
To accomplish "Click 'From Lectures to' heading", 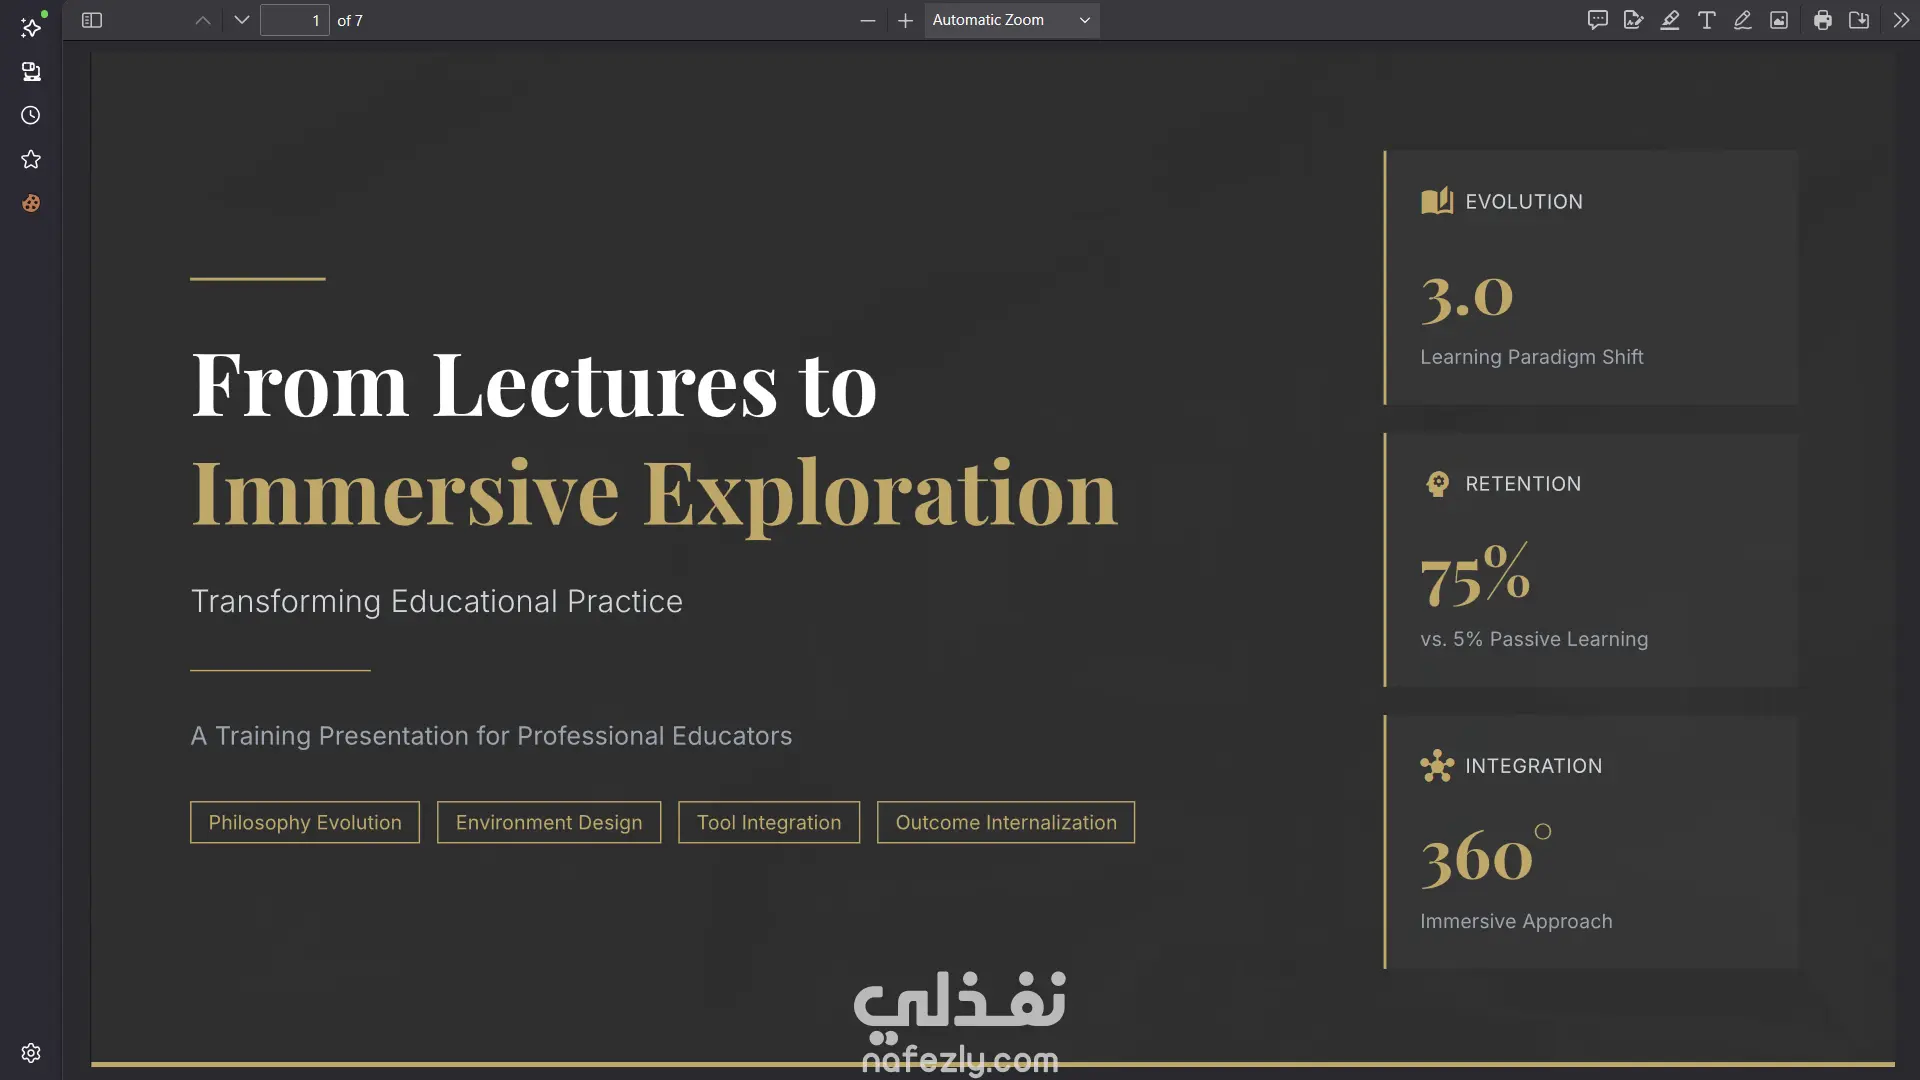I will coord(534,384).
